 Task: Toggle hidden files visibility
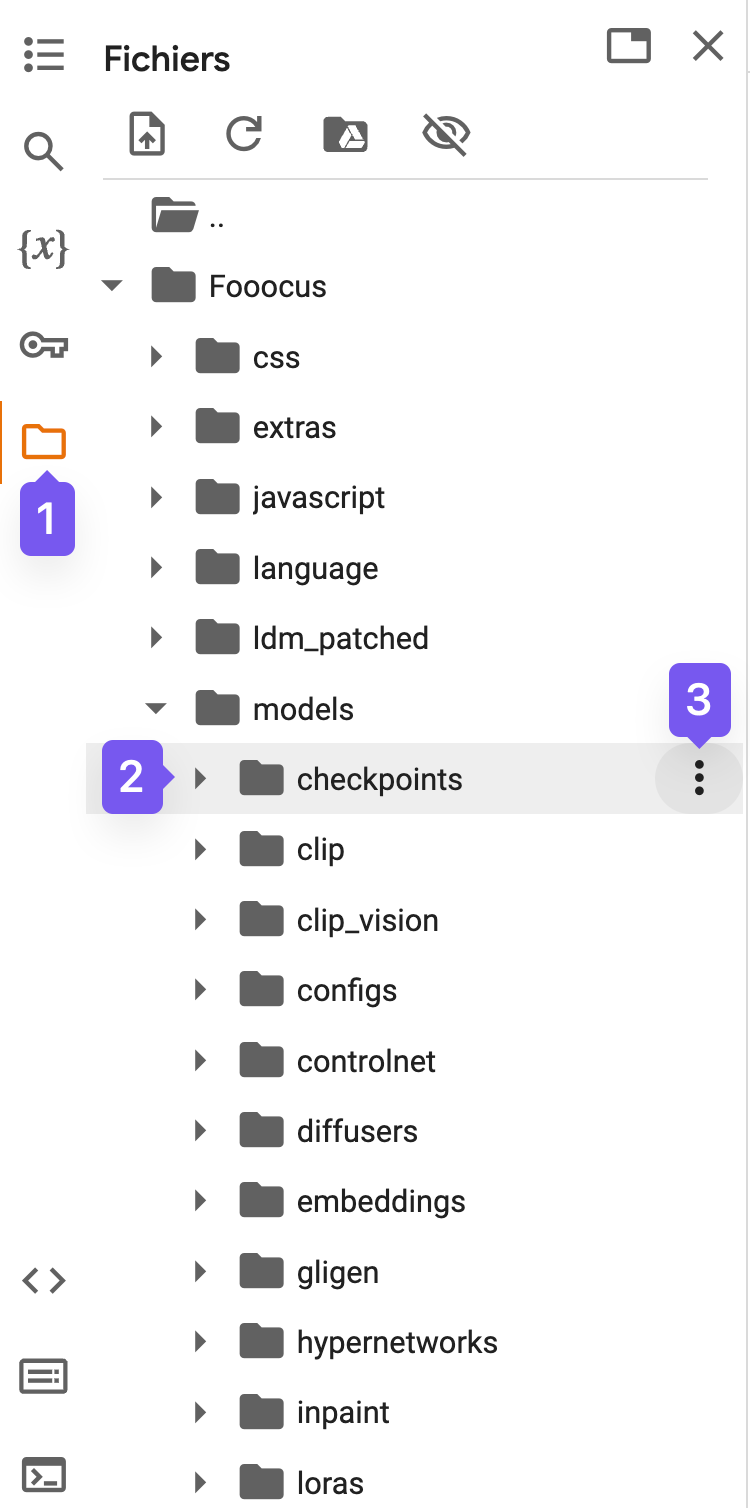pyautogui.click(x=446, y=134)
